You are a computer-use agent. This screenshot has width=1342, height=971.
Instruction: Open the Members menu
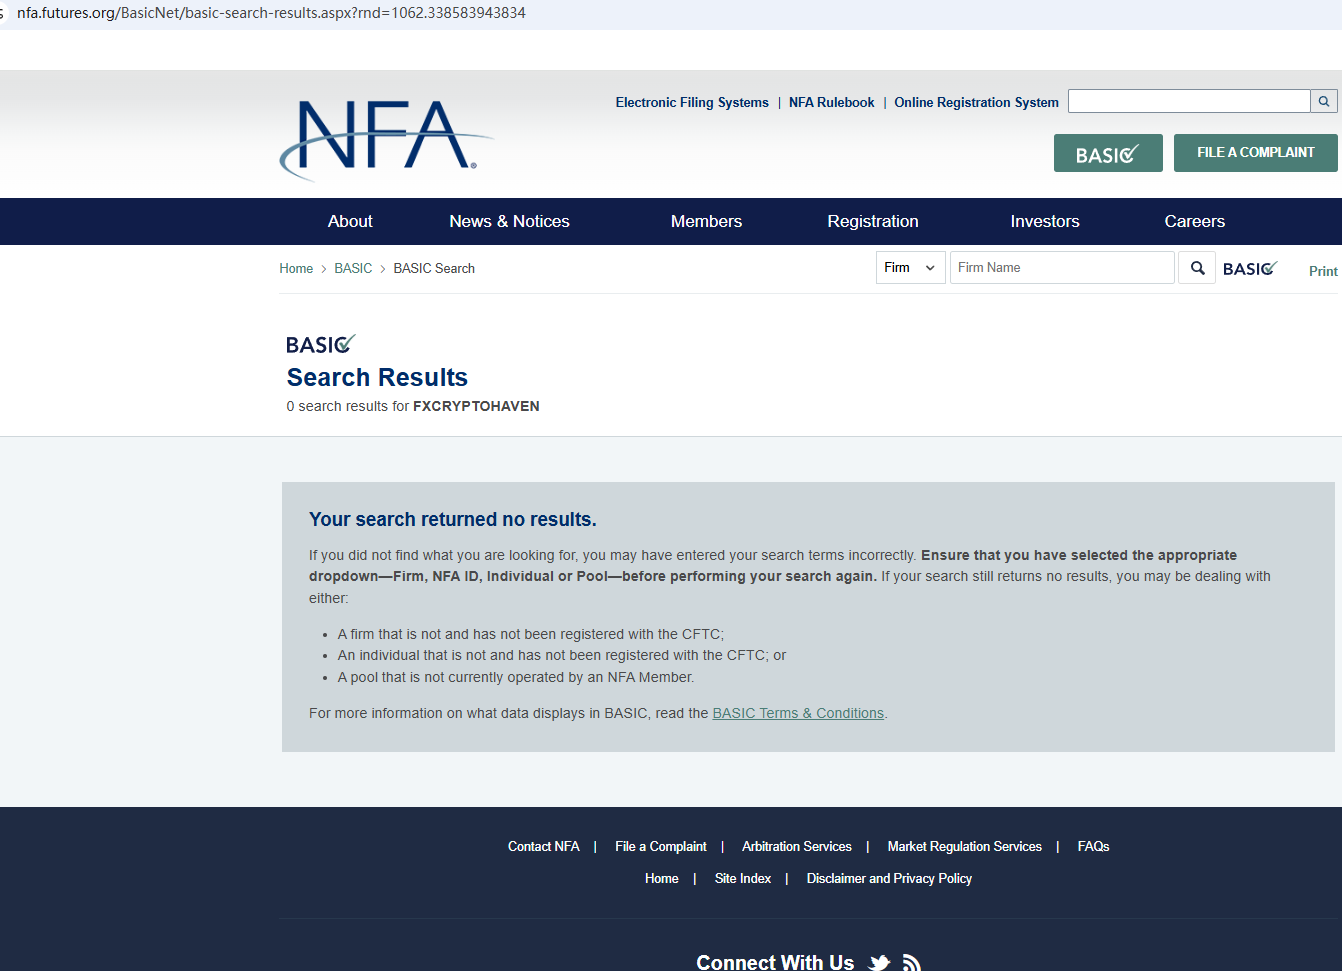point(706,221)
